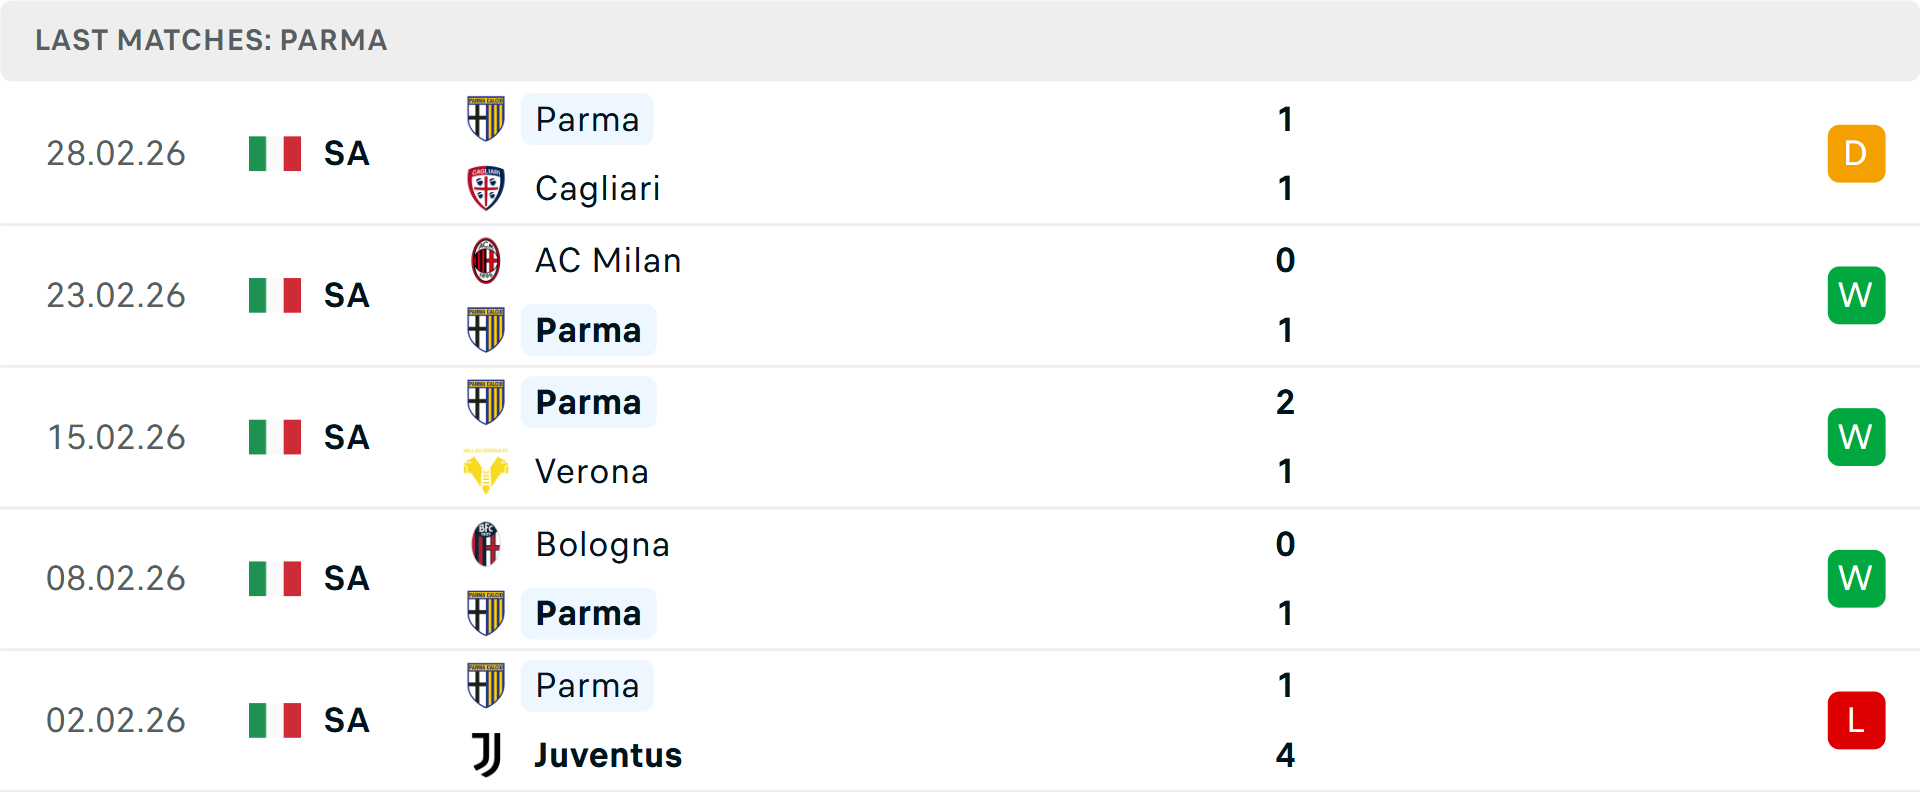The image size is (1920, 792).
Task: Click the green W result indicator for the Verona win
Action: tap(1856, 437)
